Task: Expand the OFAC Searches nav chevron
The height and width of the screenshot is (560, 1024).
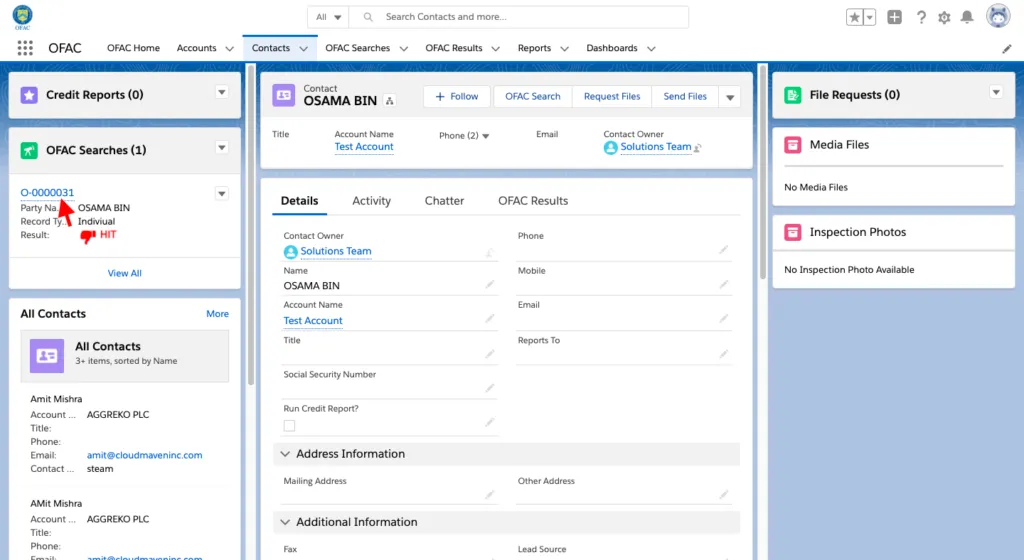Action: (x=404, y=49)
